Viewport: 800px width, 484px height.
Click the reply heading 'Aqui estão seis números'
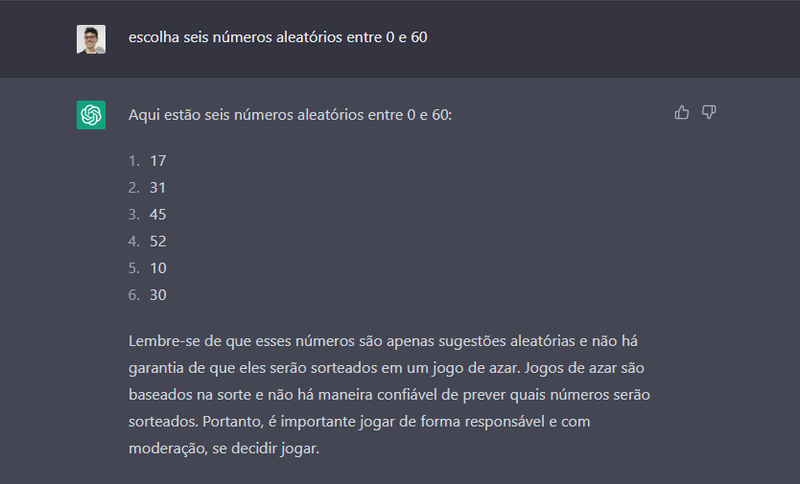coord(290,115)
